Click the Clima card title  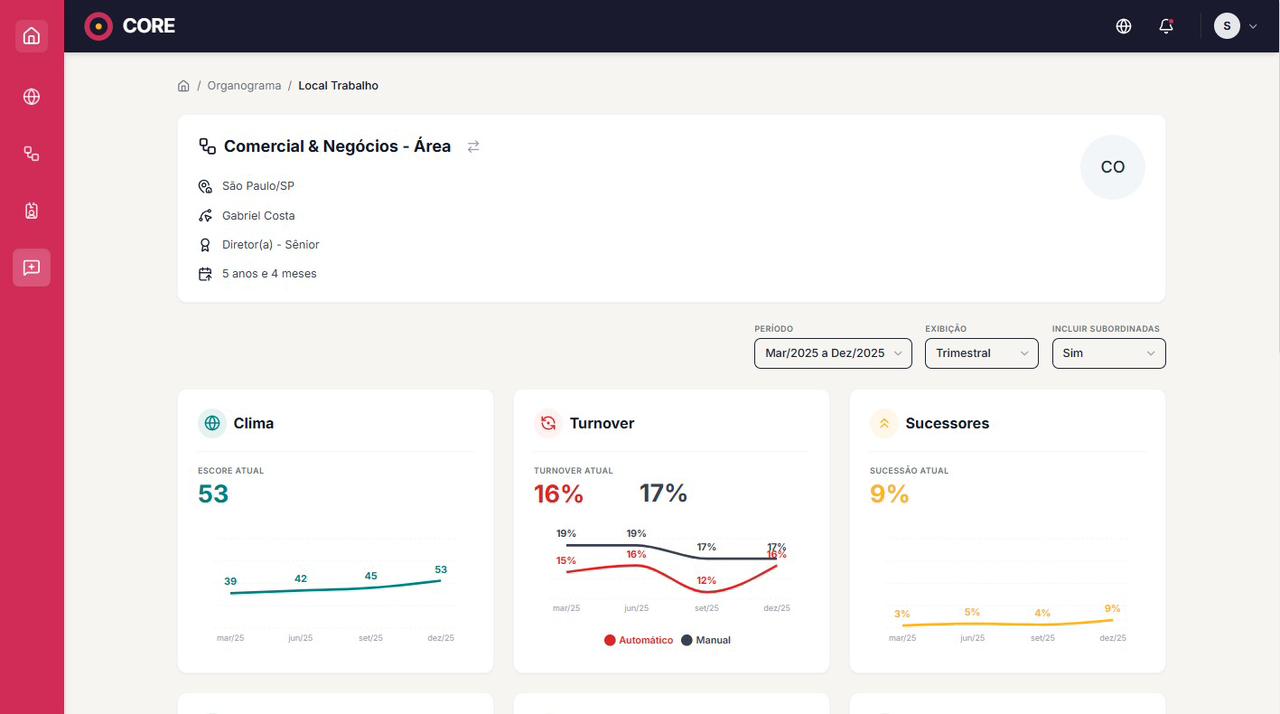click(x=253, y=423)
